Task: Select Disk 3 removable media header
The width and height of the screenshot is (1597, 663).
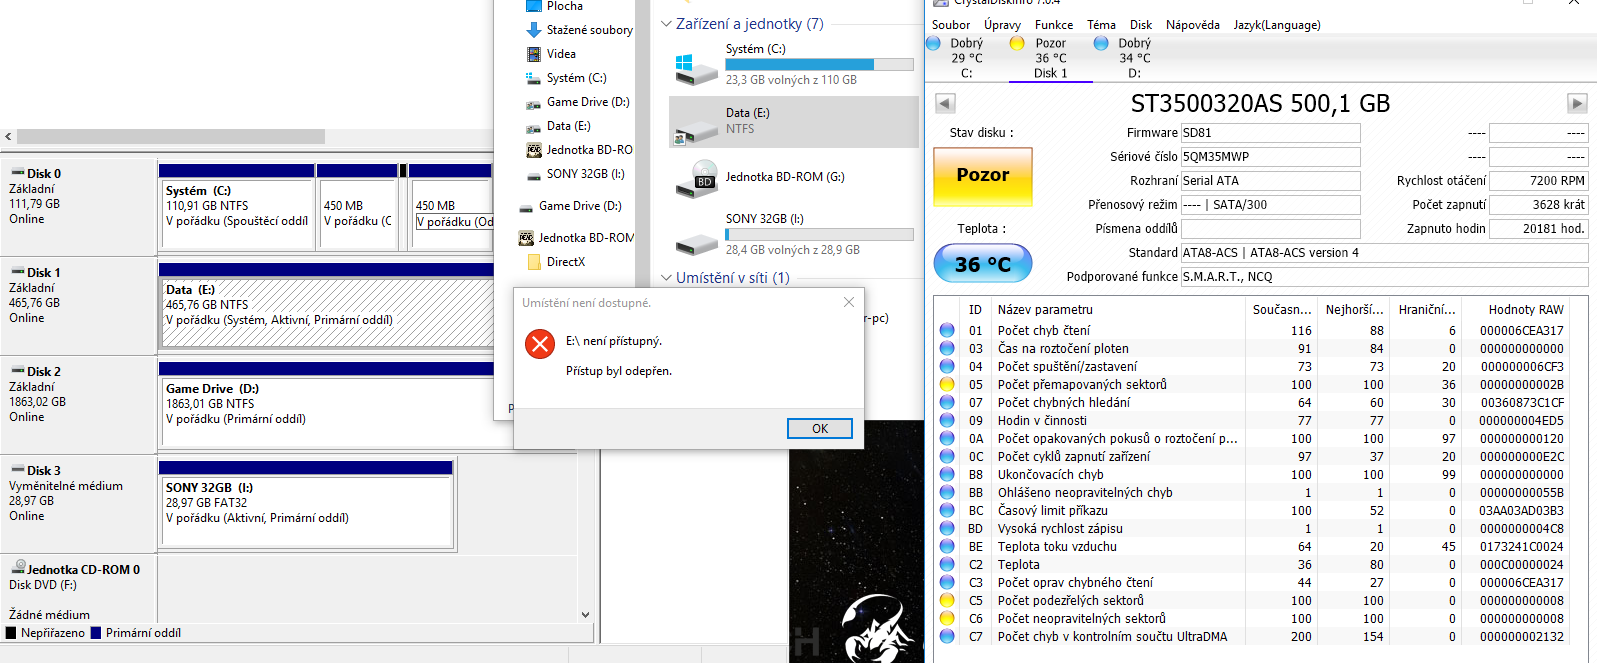Action: click(78, 503)
